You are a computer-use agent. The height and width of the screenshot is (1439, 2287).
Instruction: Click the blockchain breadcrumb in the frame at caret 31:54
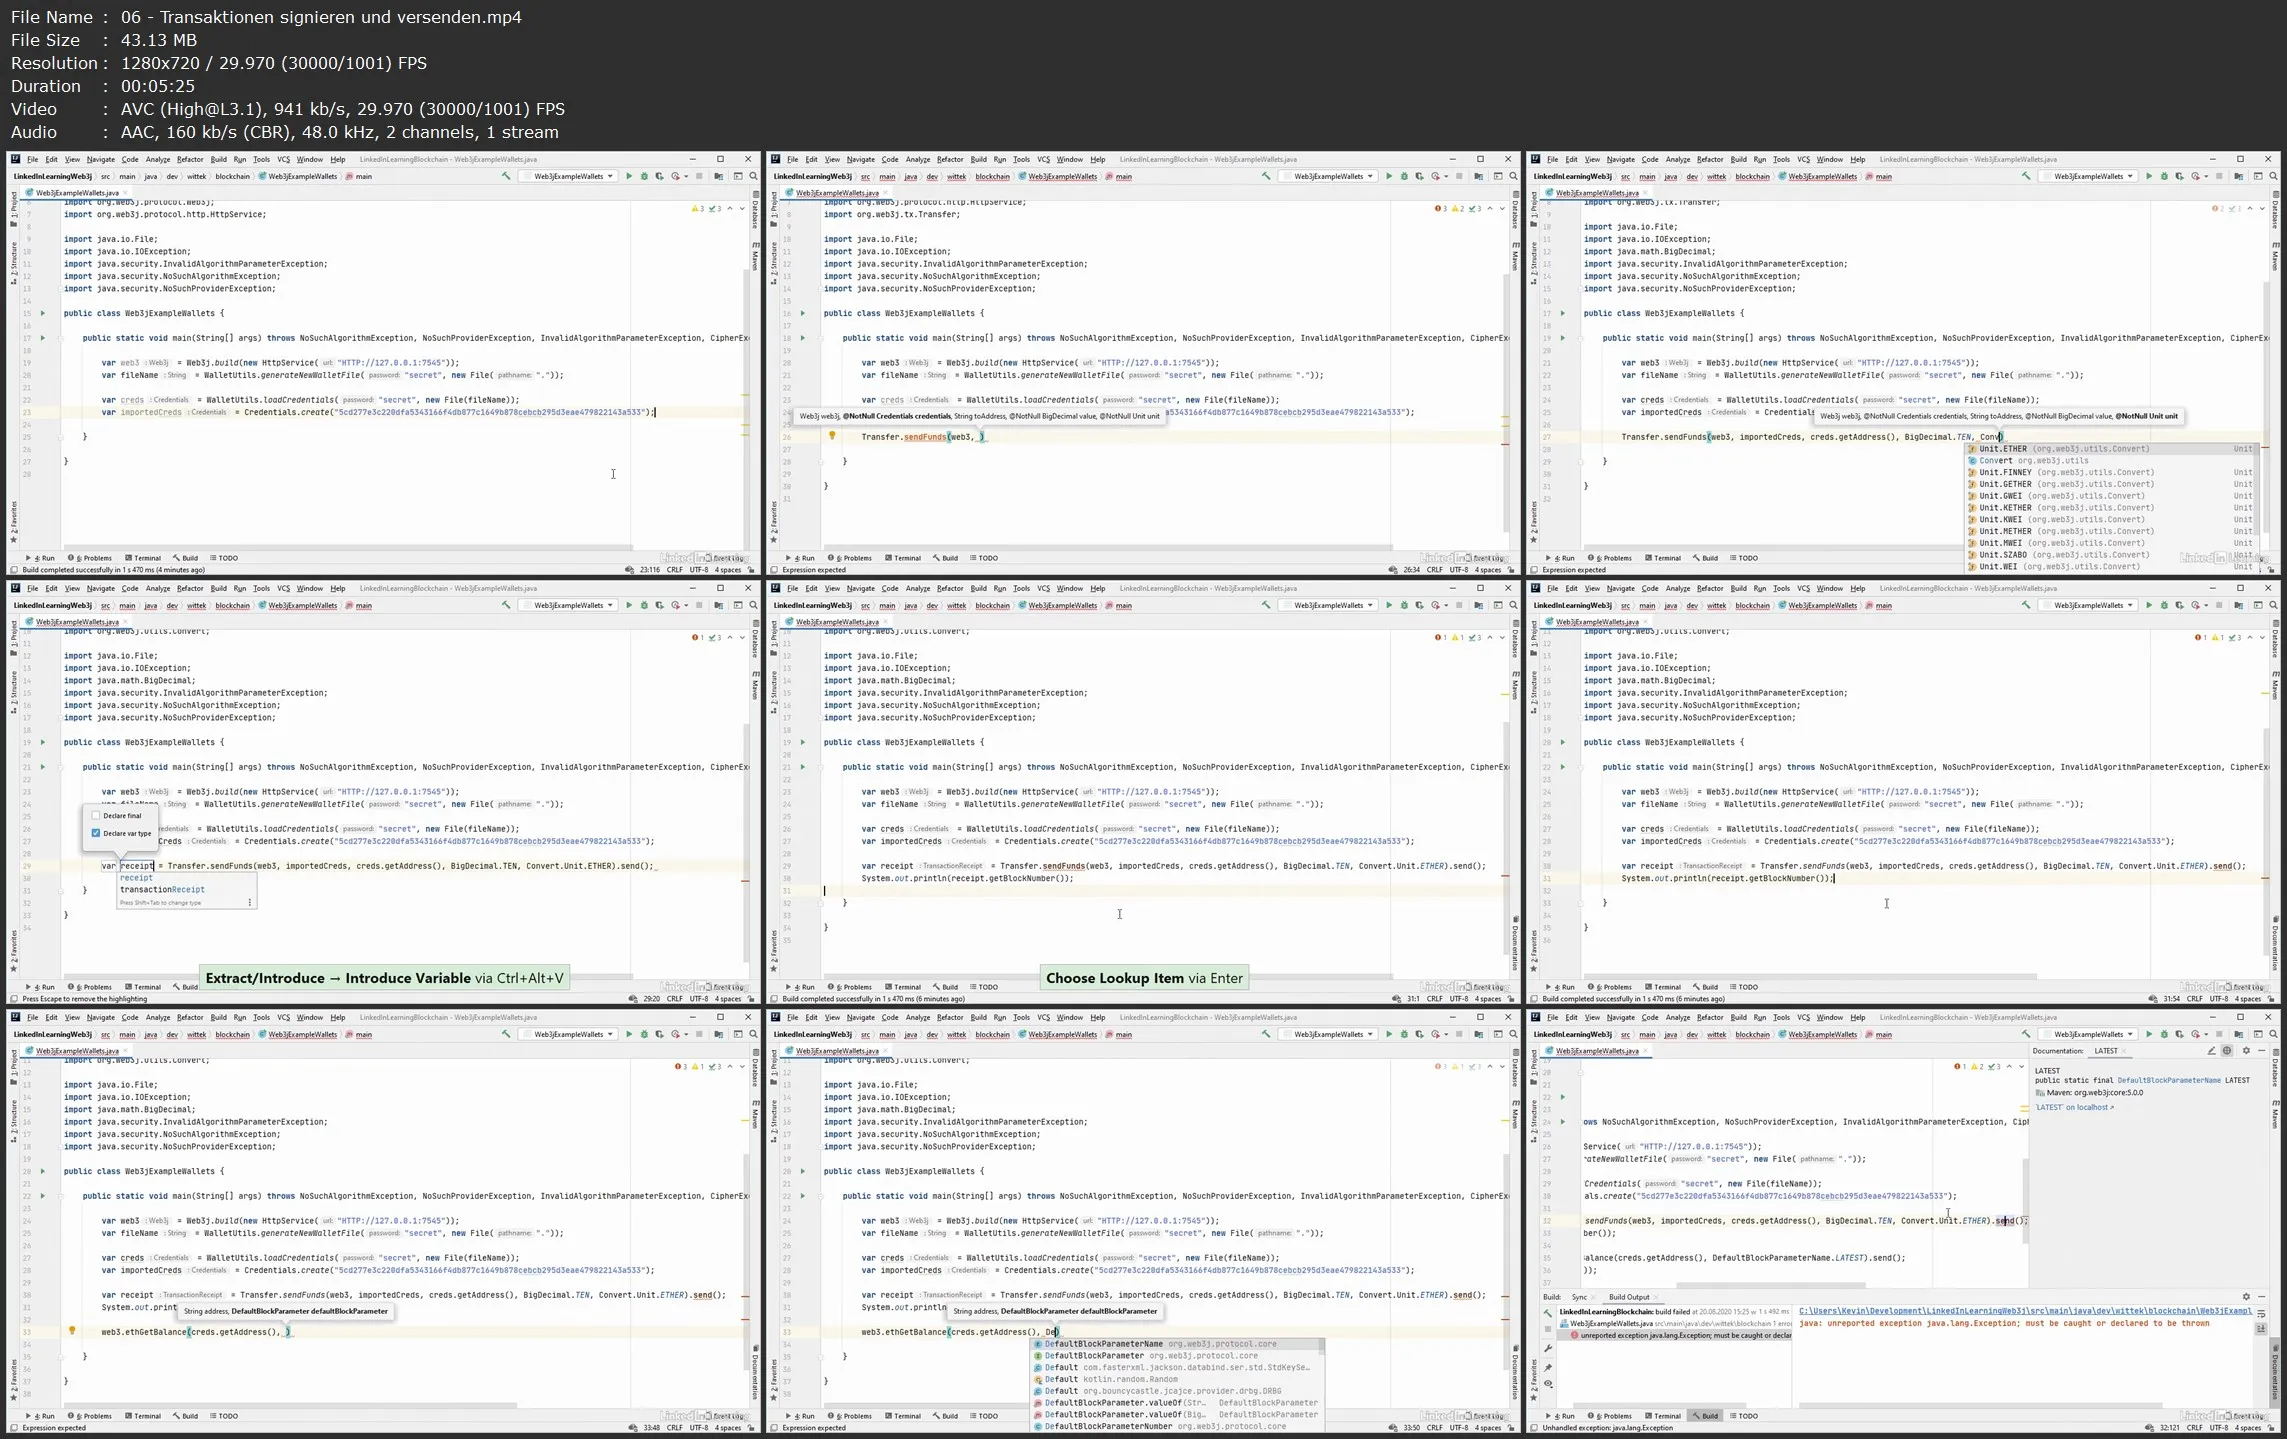pos(1752,605)
